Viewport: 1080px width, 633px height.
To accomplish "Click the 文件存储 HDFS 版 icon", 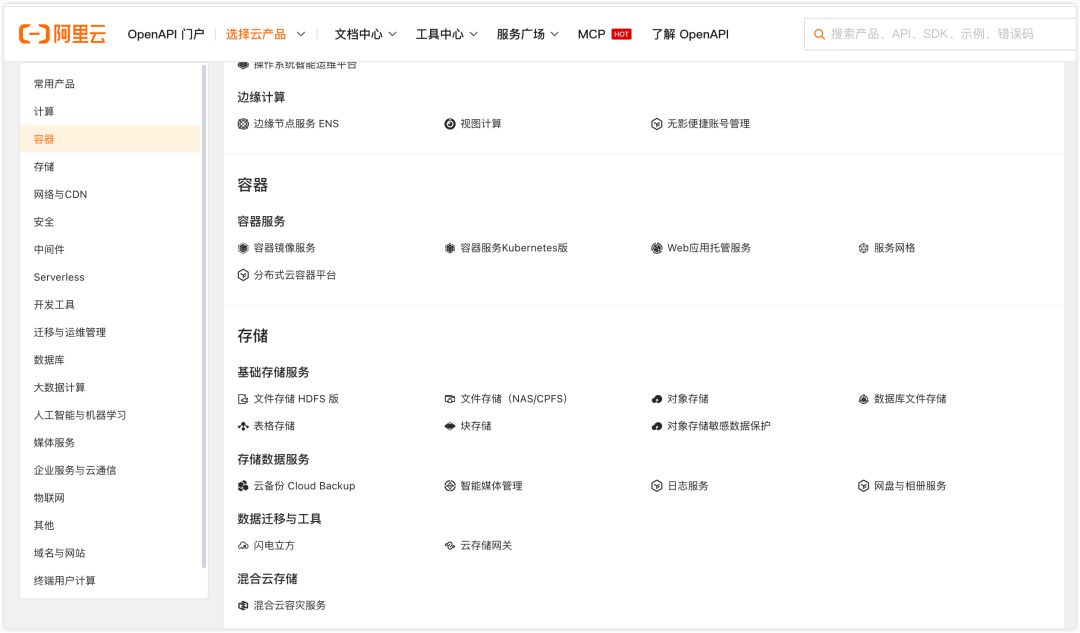I will point(243,399).
